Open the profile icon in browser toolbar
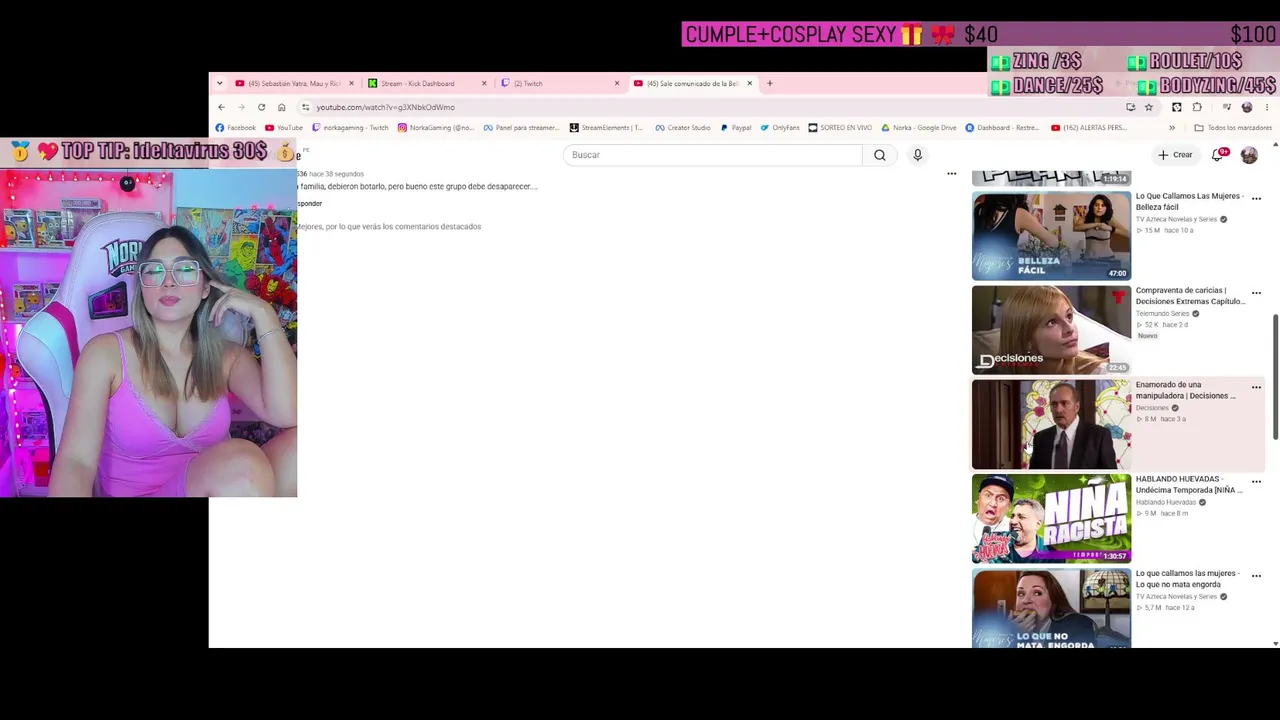Viewport: 1280px width, 720px height. [x=1247, y=107]
